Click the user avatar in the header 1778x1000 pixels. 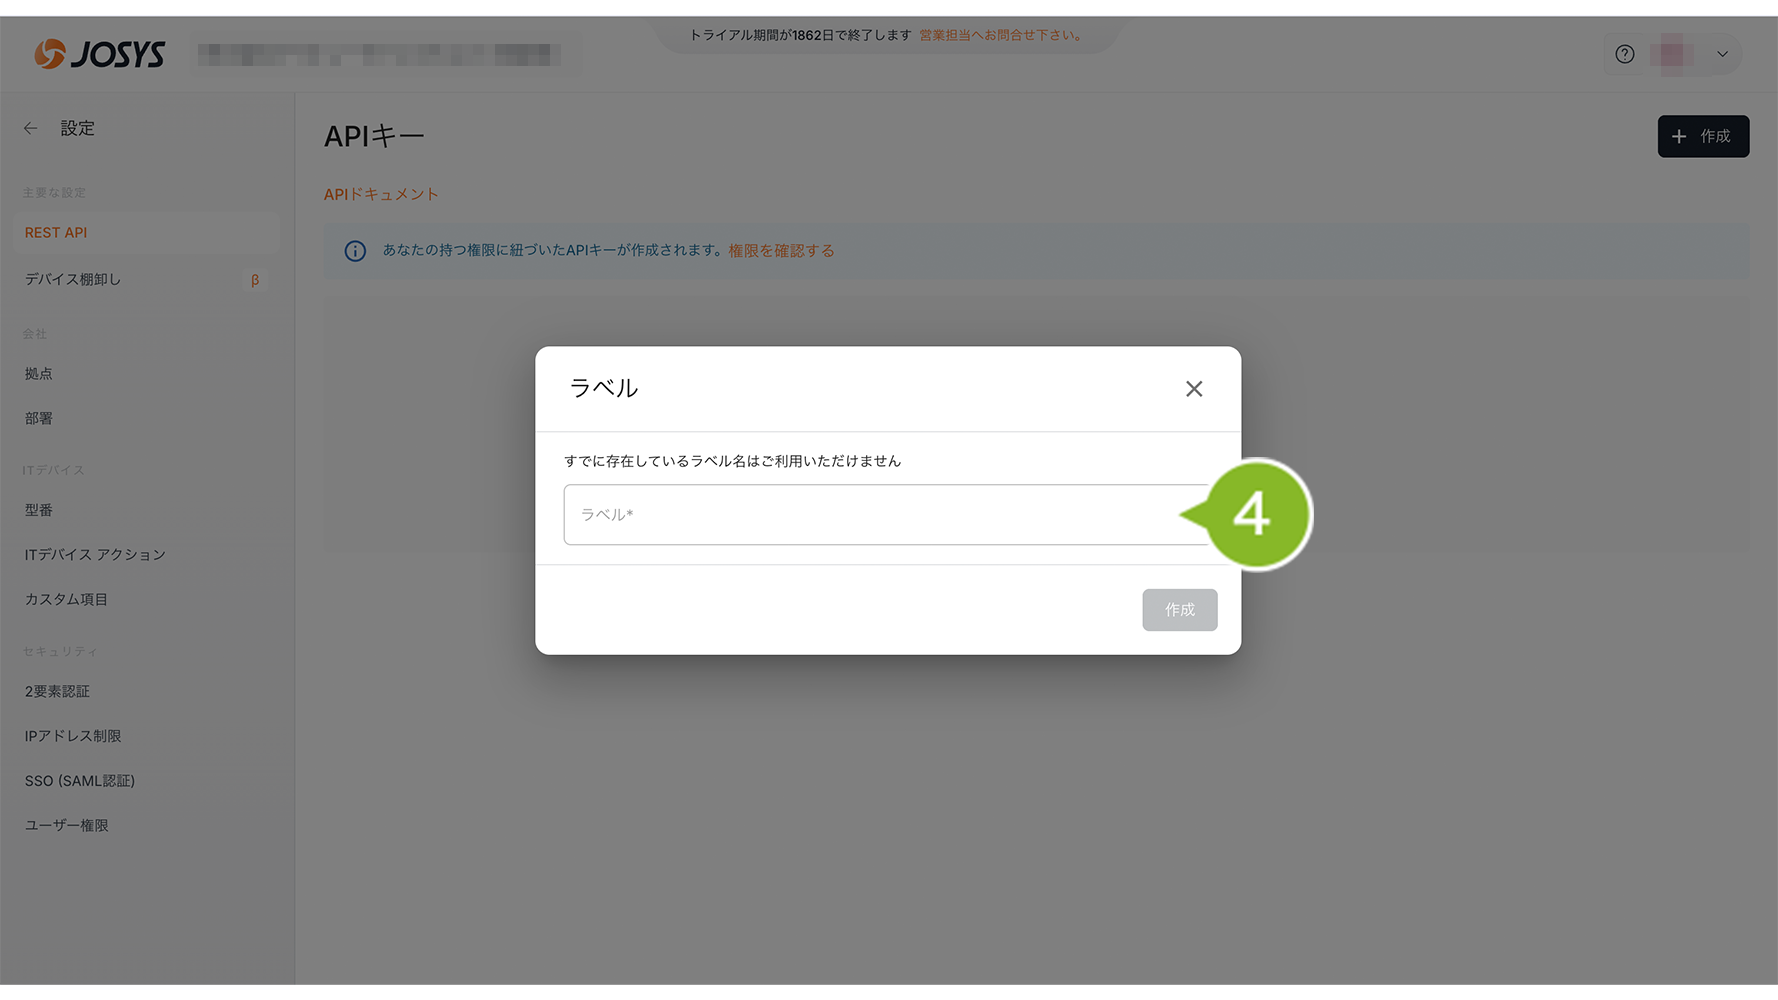[1671, 54]
